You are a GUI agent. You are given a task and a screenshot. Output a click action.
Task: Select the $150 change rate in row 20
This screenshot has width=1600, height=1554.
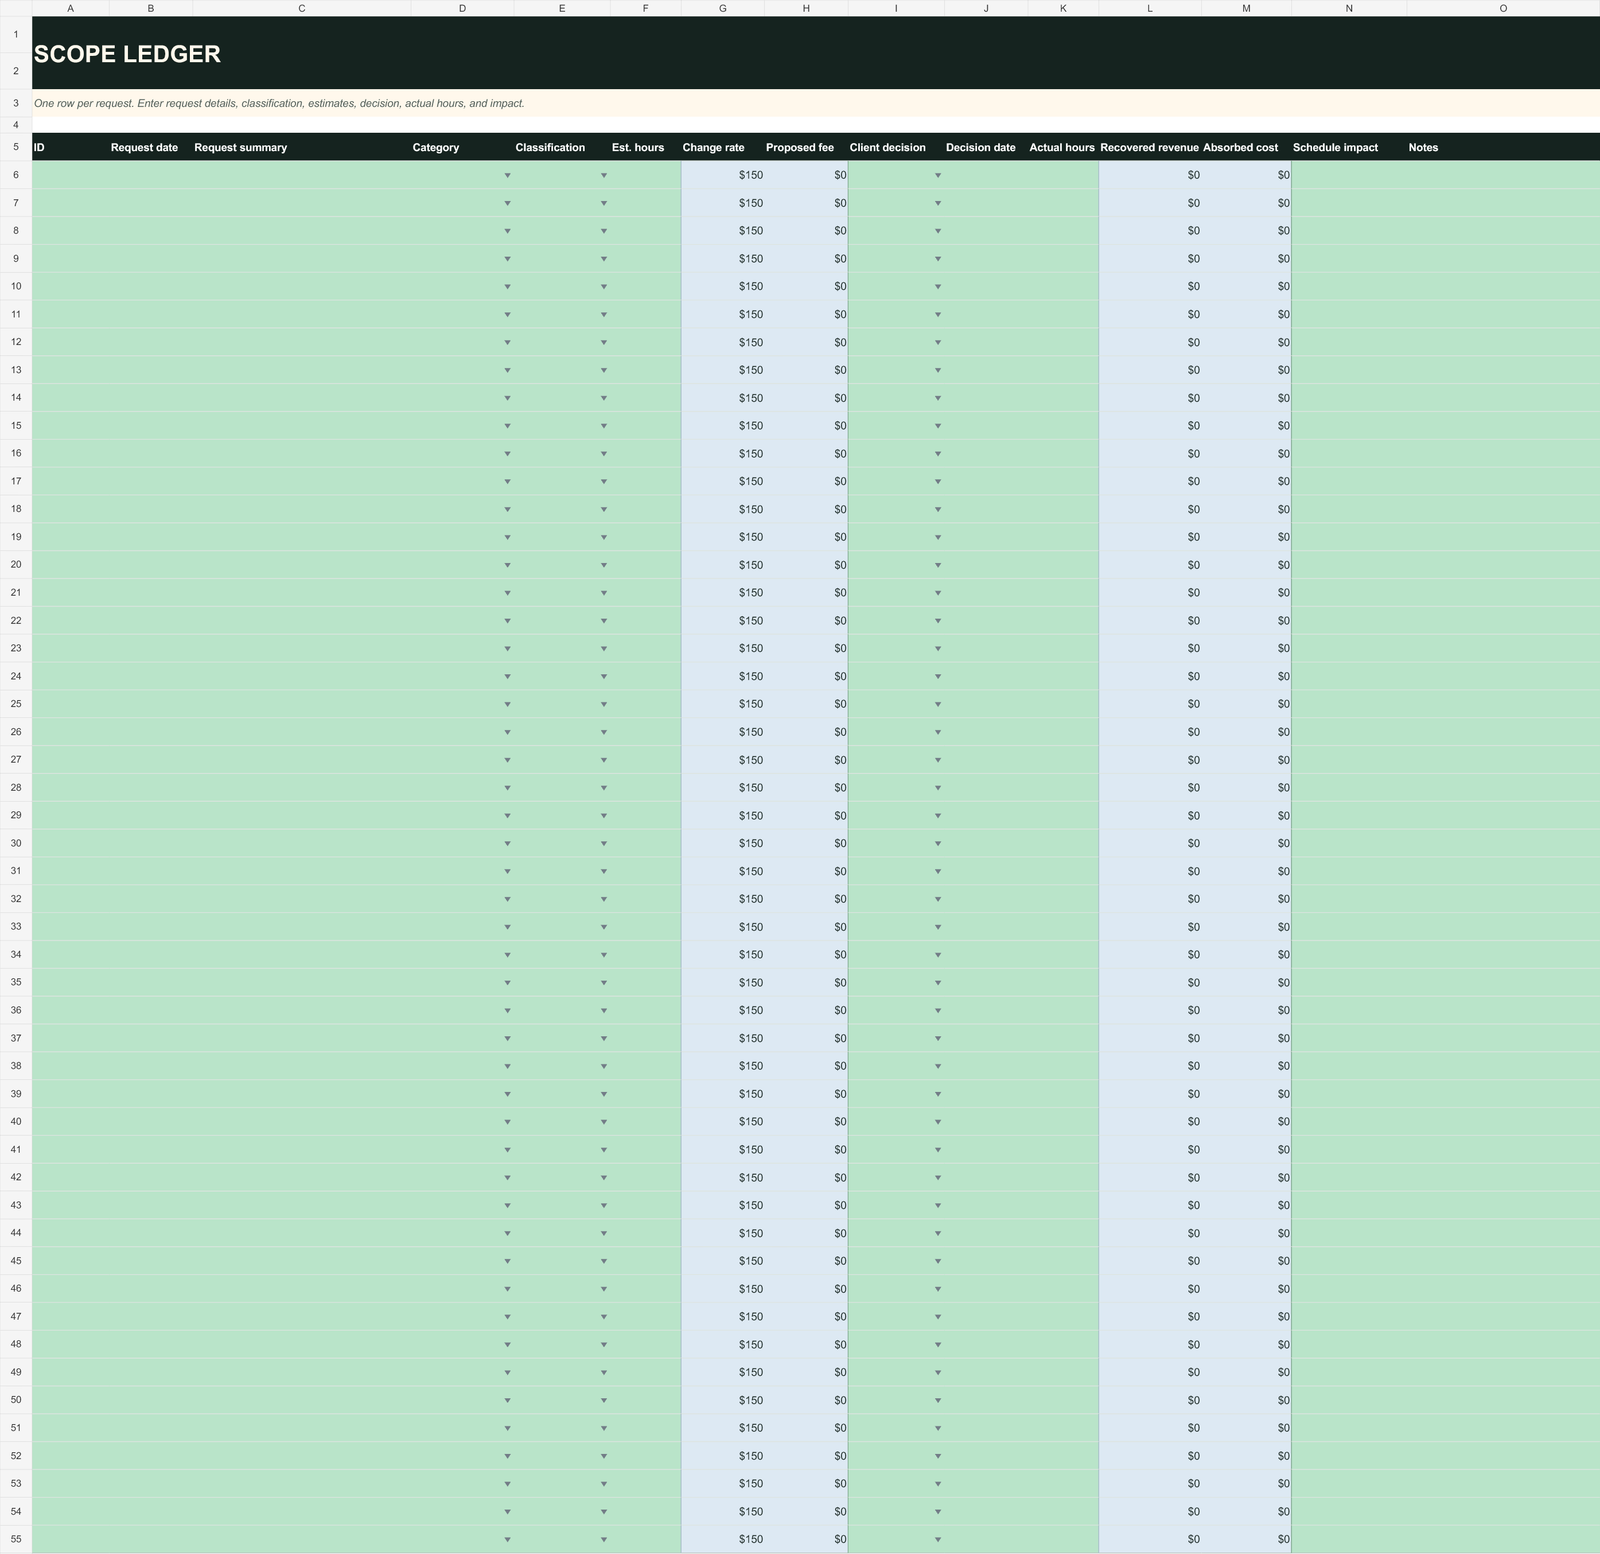(x=723, y=565)
